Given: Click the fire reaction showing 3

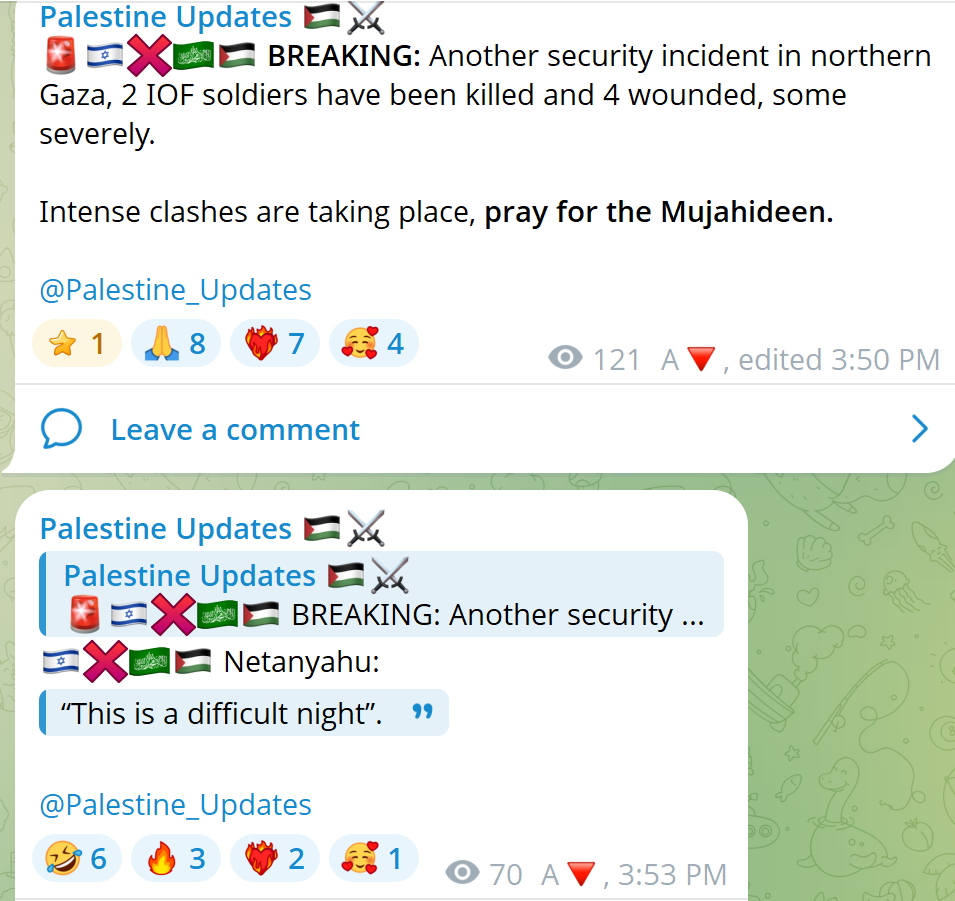Looking at the screenshot, I should click(175, 858).
